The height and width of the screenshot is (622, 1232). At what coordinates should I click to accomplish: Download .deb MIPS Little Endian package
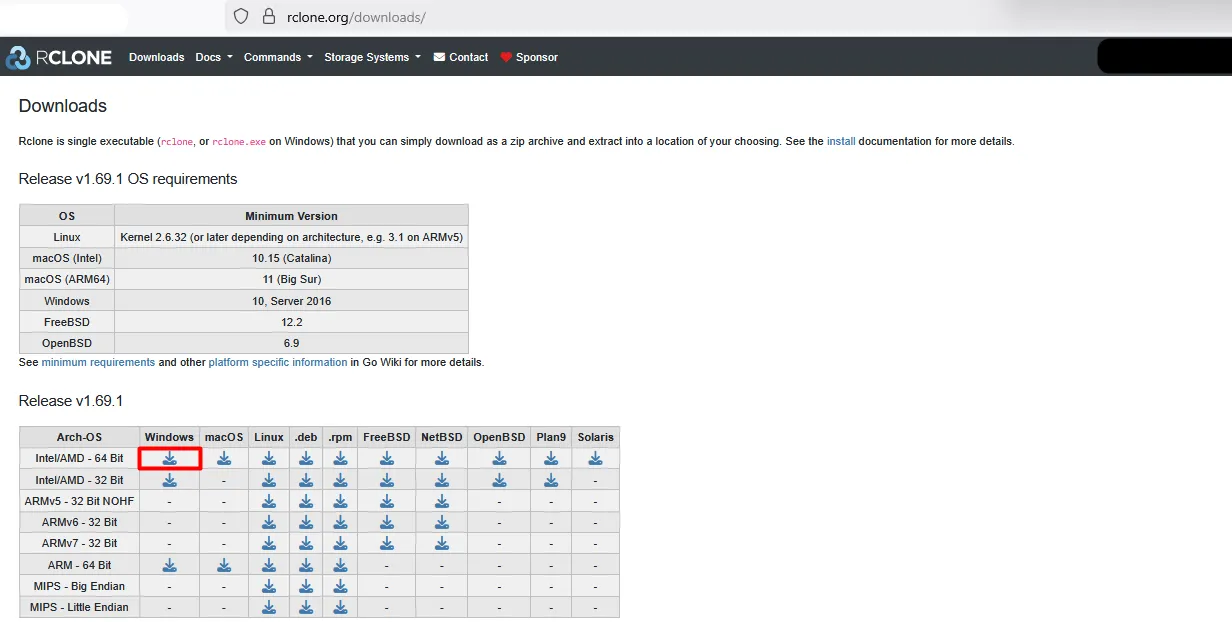306,607
